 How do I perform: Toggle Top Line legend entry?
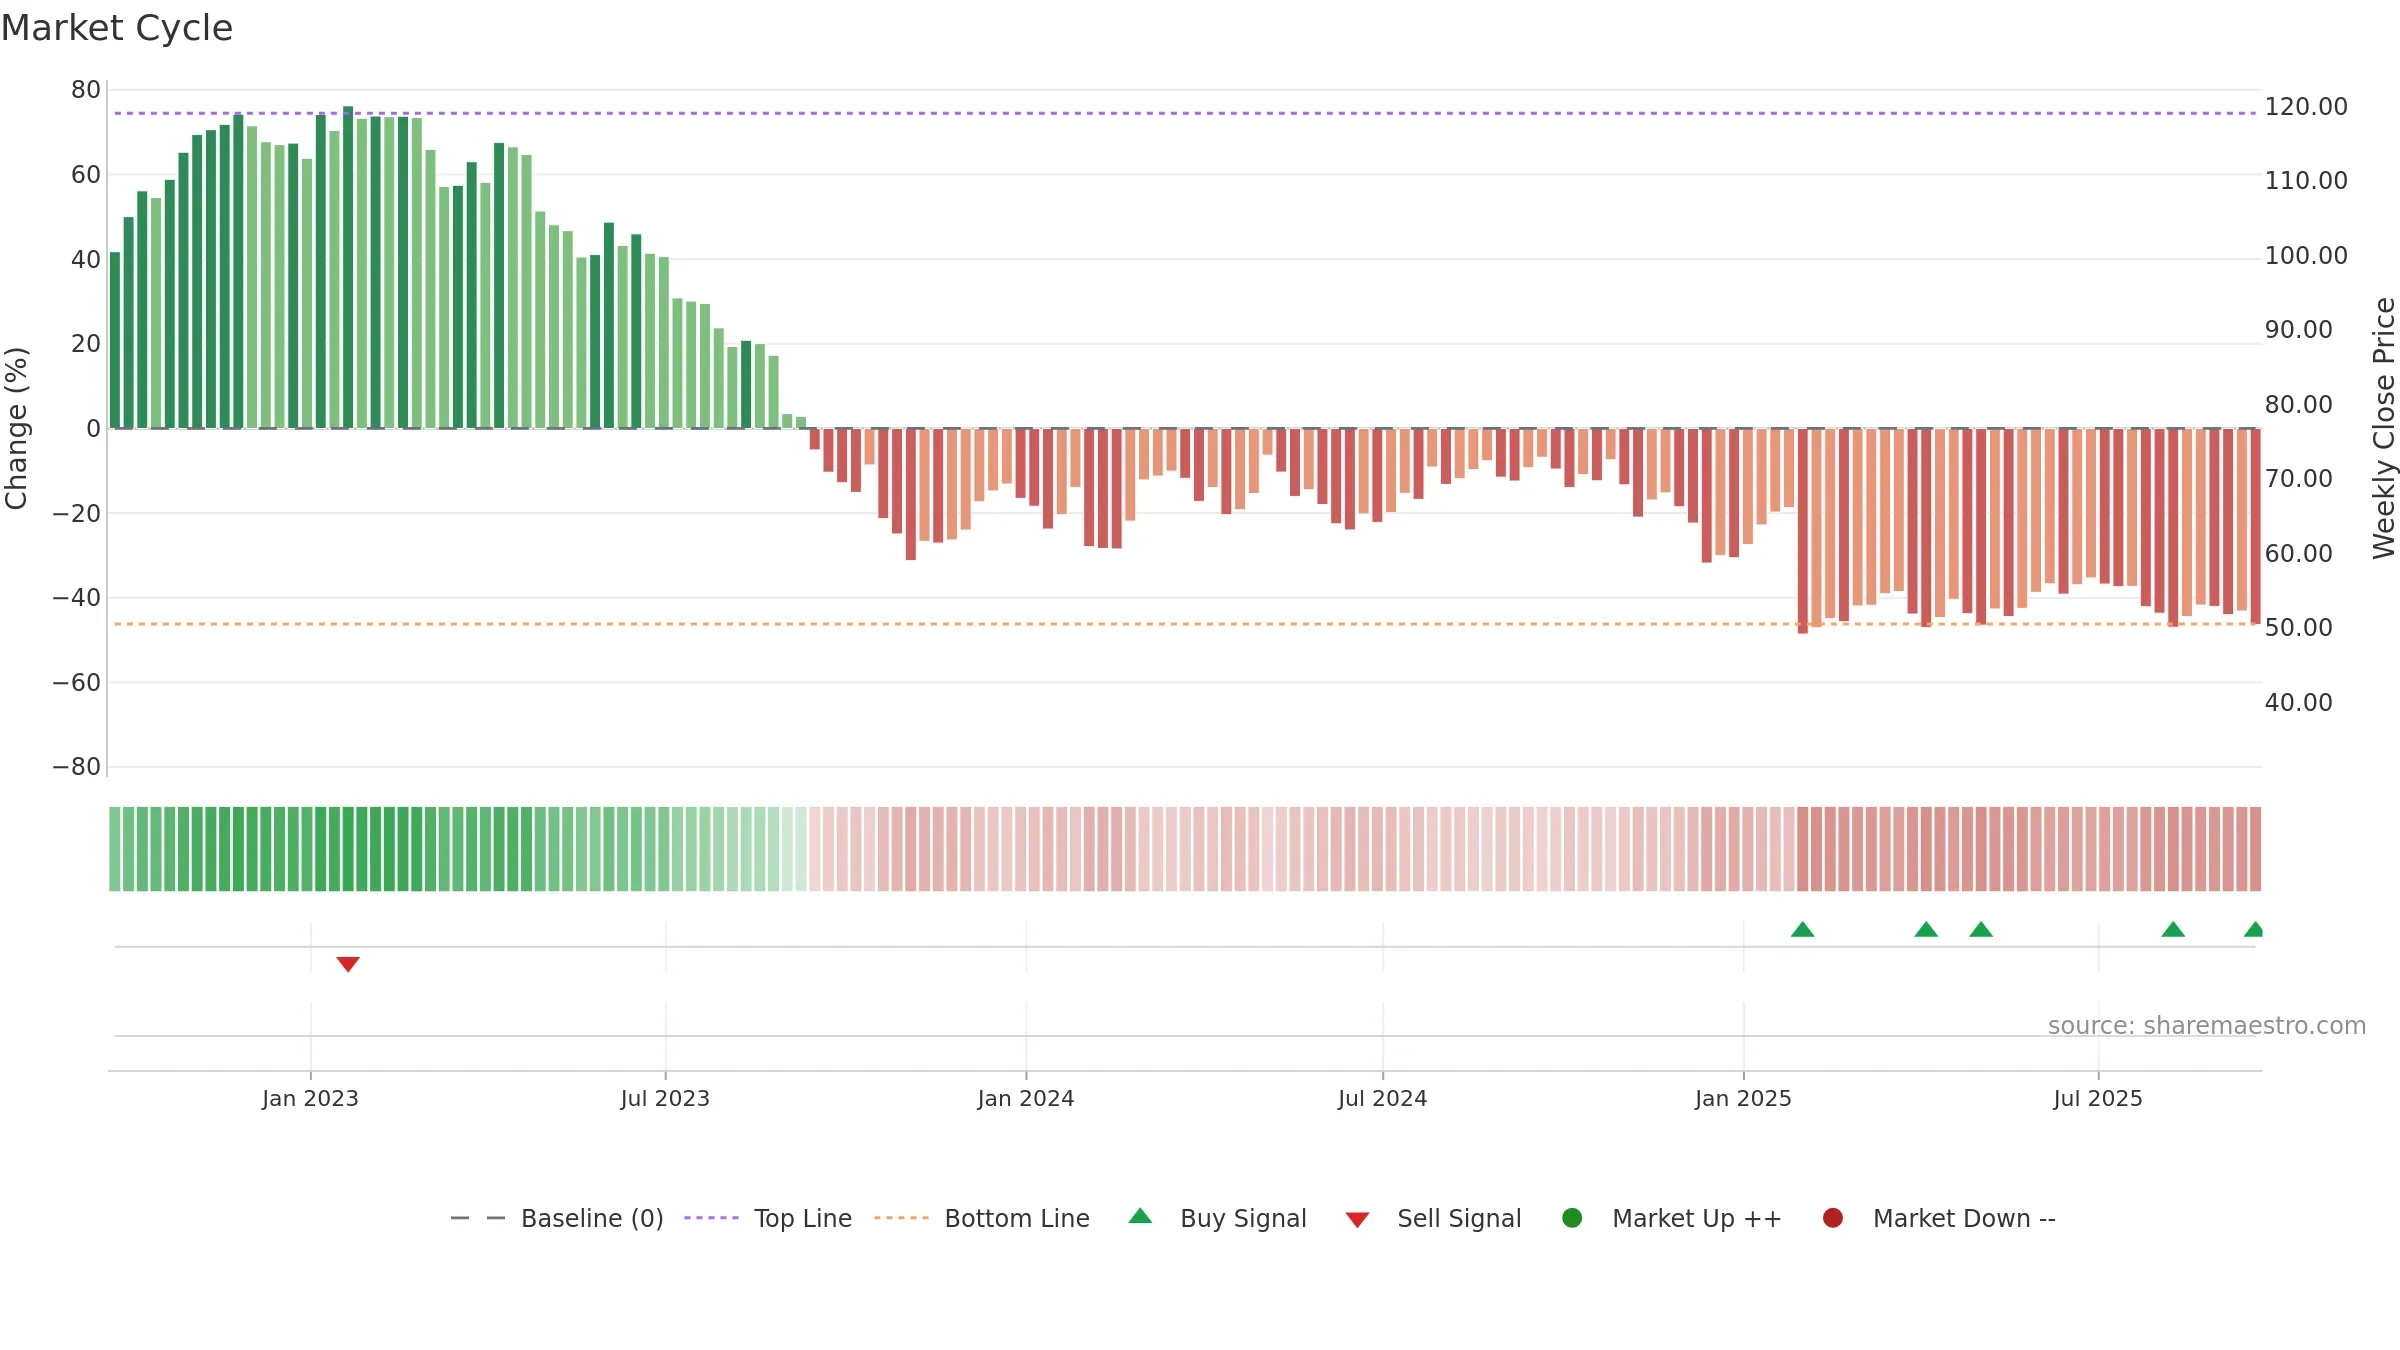[768, 1218]
